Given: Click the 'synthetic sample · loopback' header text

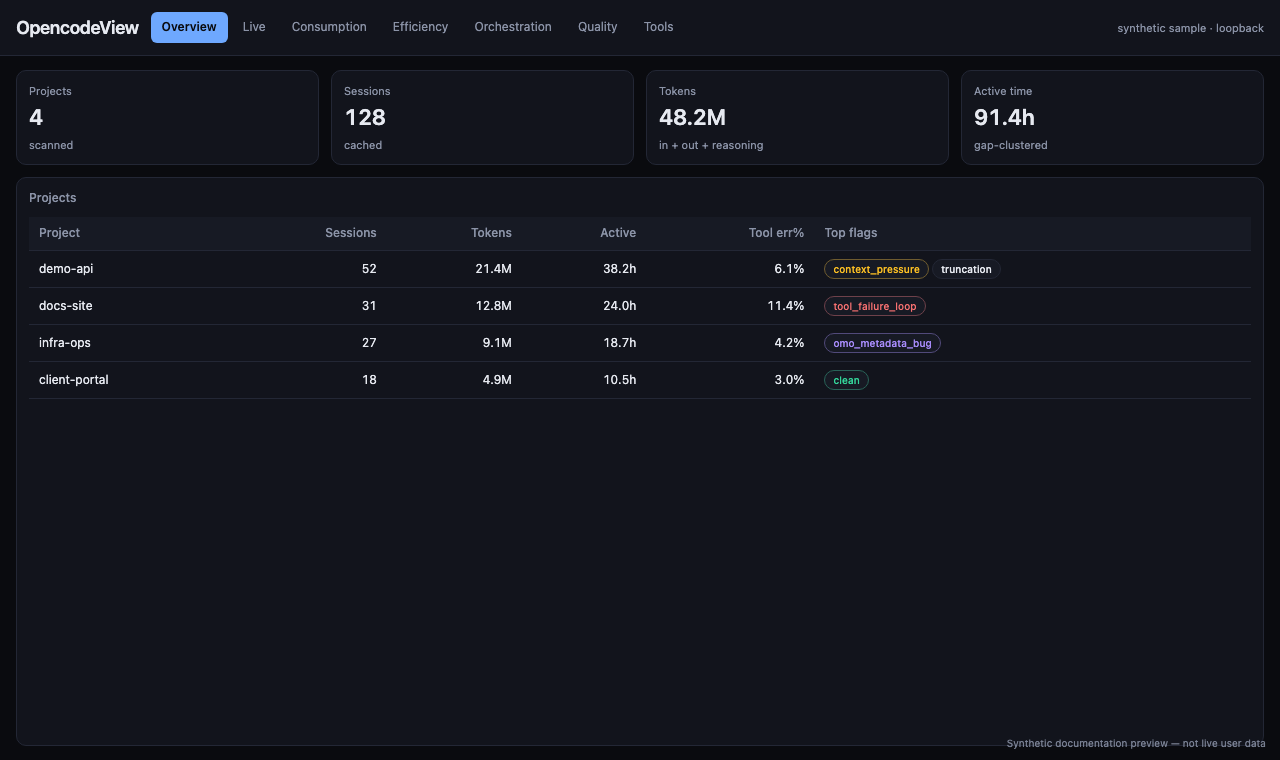Looking at the screenshot, I should pyautogui.click(x=1191, y=28).
